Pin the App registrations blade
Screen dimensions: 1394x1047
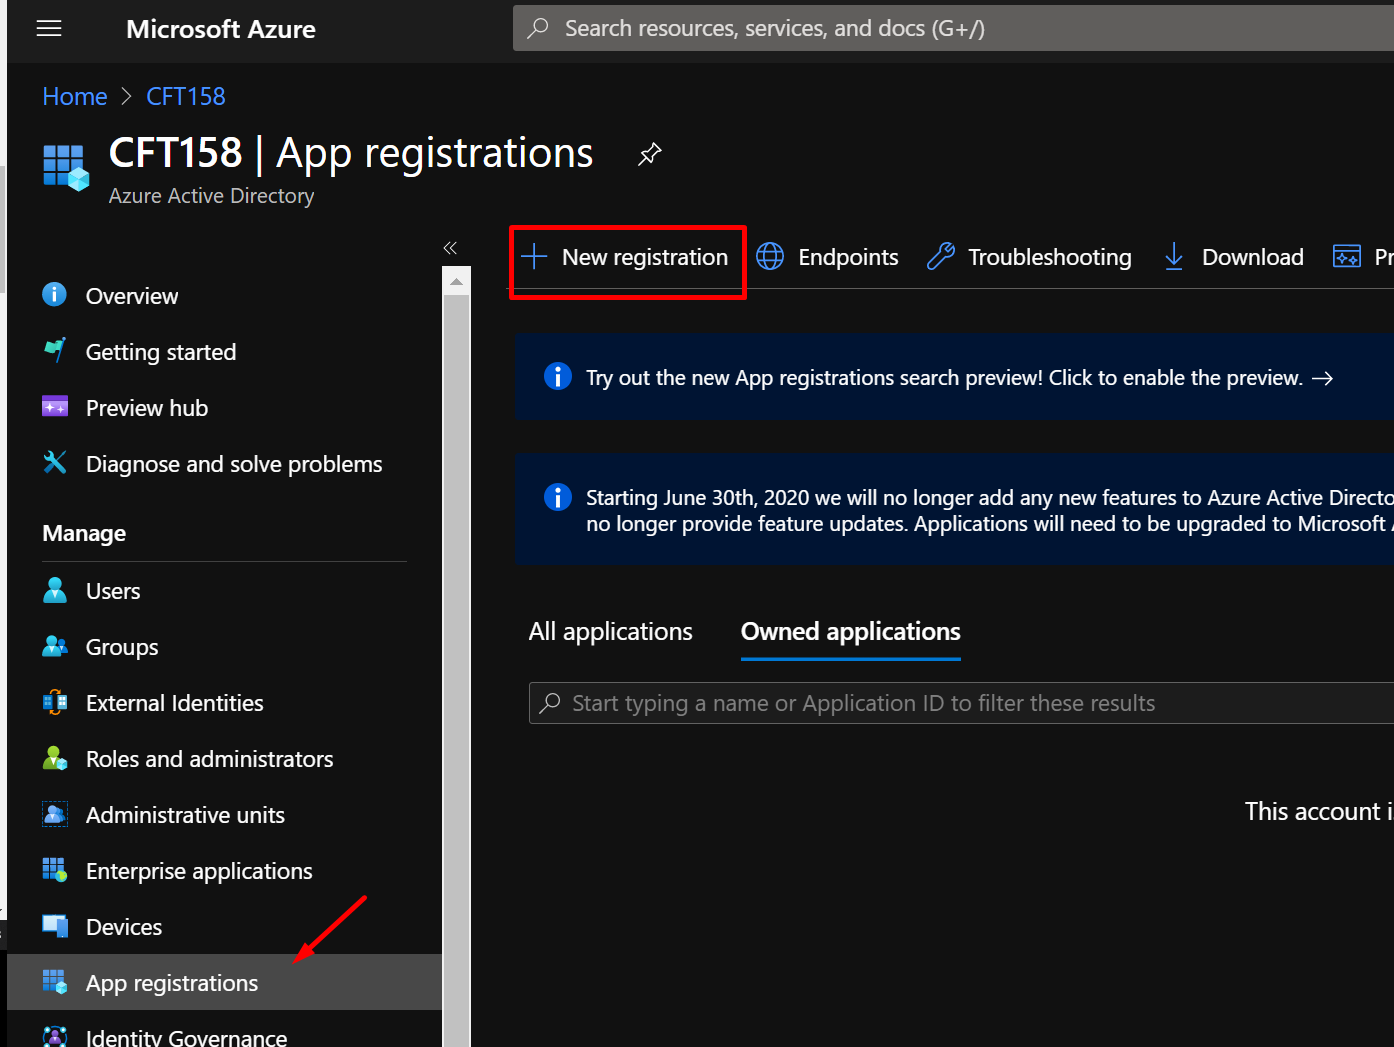tap(650, 154)
